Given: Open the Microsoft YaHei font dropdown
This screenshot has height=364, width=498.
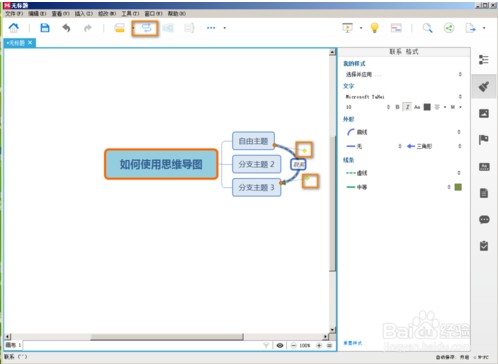Looking at the screenshot, I should click(x=403, y=97).
